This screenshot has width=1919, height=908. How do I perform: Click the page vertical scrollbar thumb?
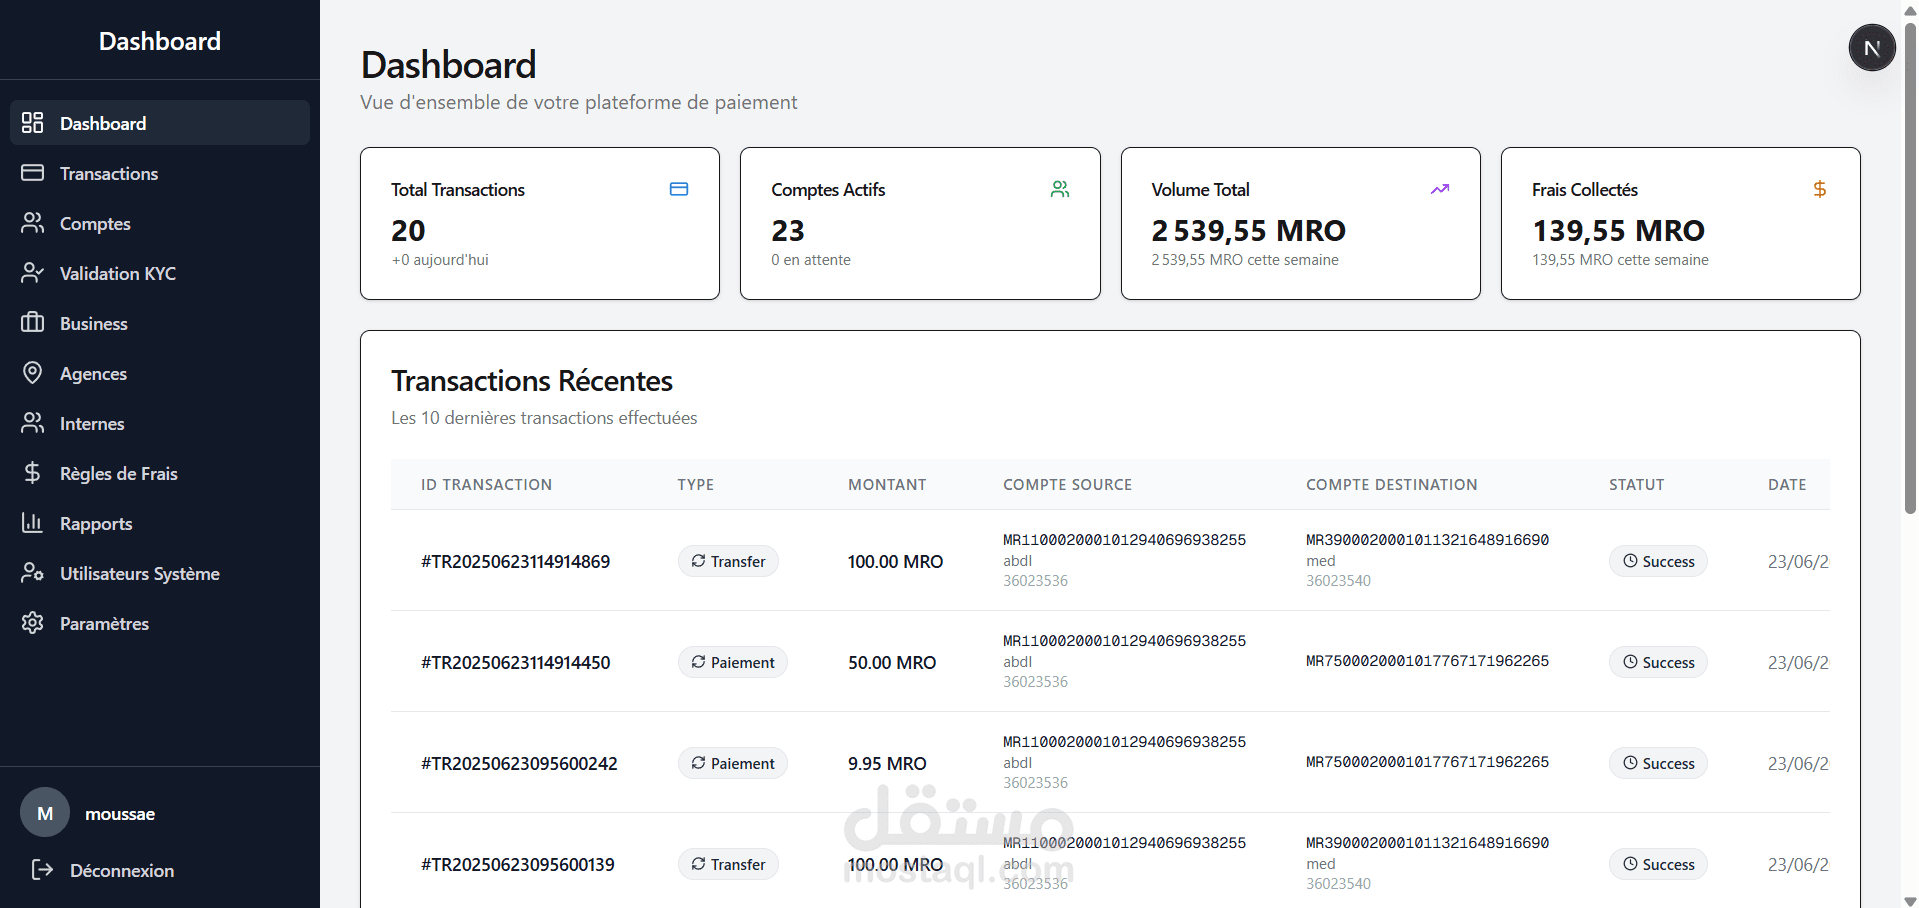tap(1910, 268)
